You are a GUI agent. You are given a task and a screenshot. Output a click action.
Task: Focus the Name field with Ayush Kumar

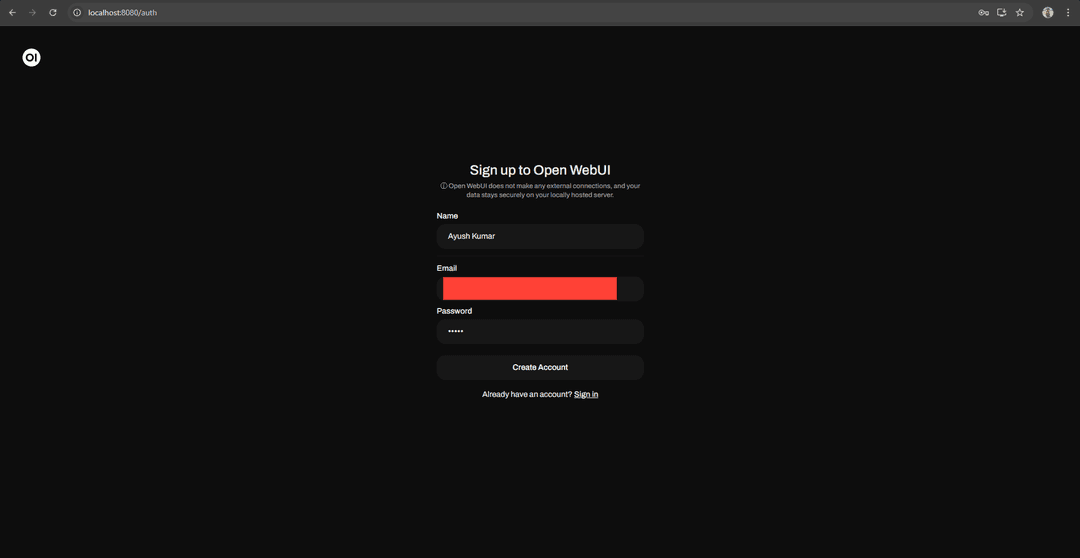[540, 236]
